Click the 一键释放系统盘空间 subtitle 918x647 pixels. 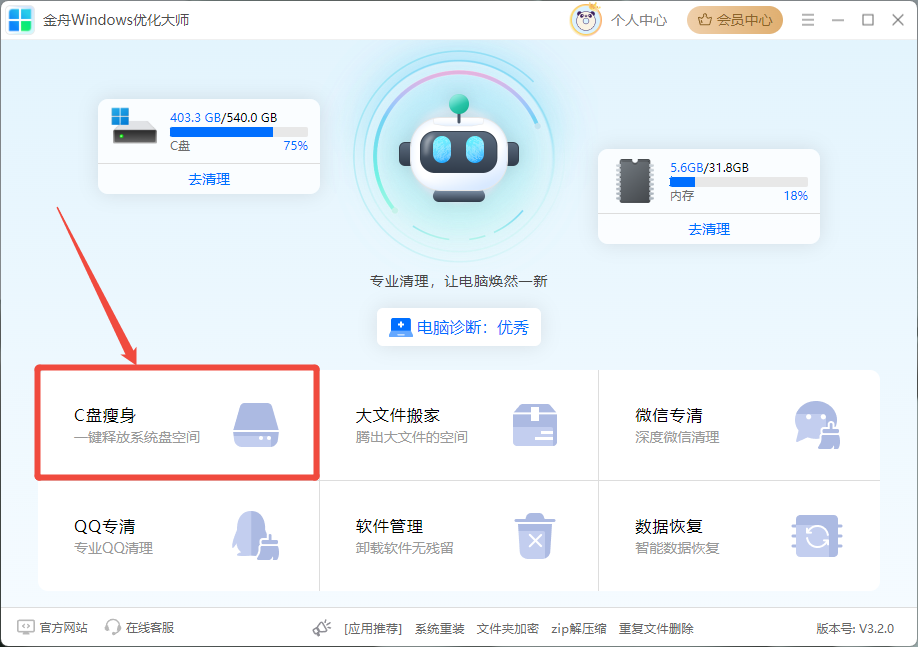click(137, 437)
